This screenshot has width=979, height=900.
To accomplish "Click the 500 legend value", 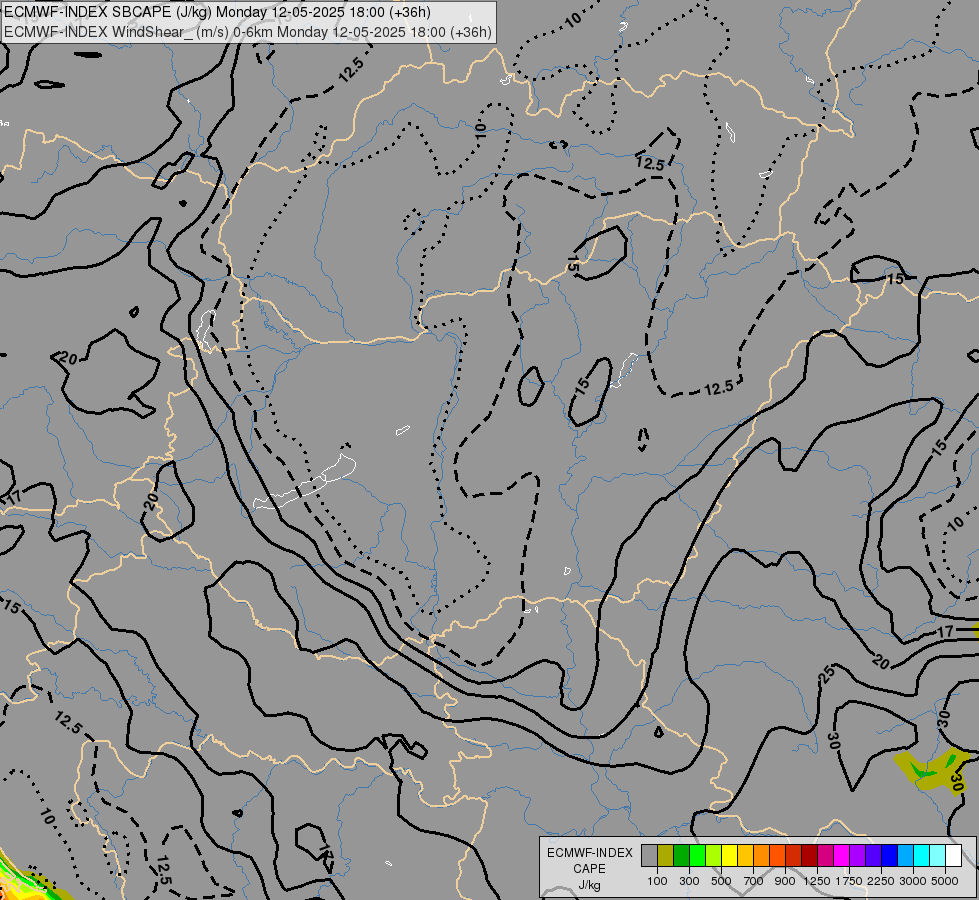I will [721, 881].
